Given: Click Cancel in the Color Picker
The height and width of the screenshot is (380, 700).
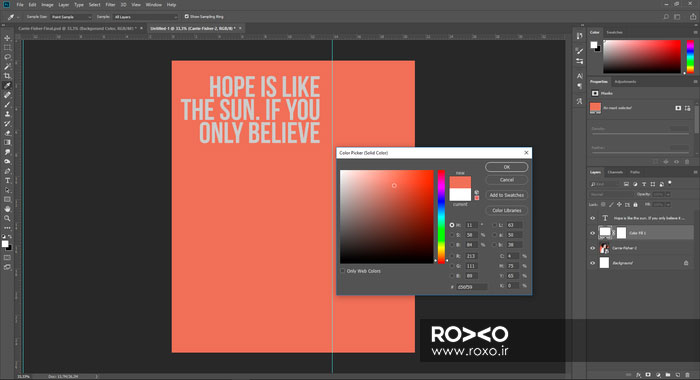Looking at the screenshot, I should tap(507, 180).
